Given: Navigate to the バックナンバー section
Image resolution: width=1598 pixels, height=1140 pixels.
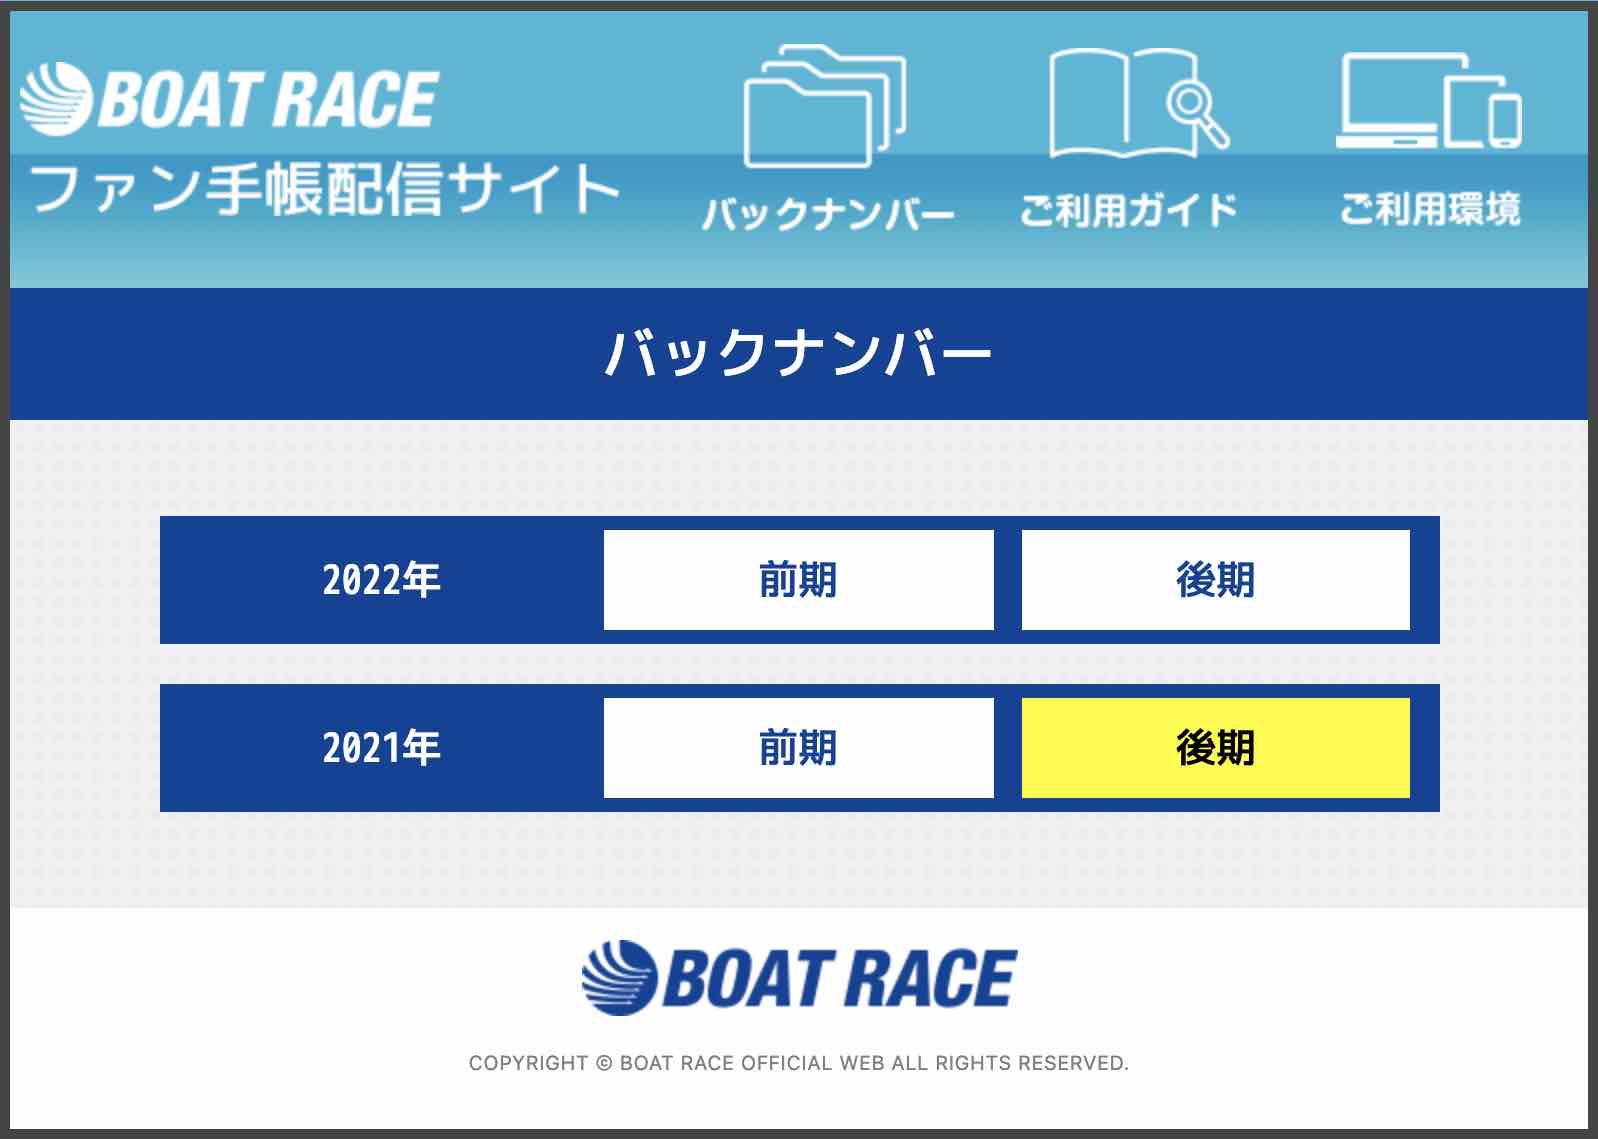Looking at the screenshot, I should point(836,208).
